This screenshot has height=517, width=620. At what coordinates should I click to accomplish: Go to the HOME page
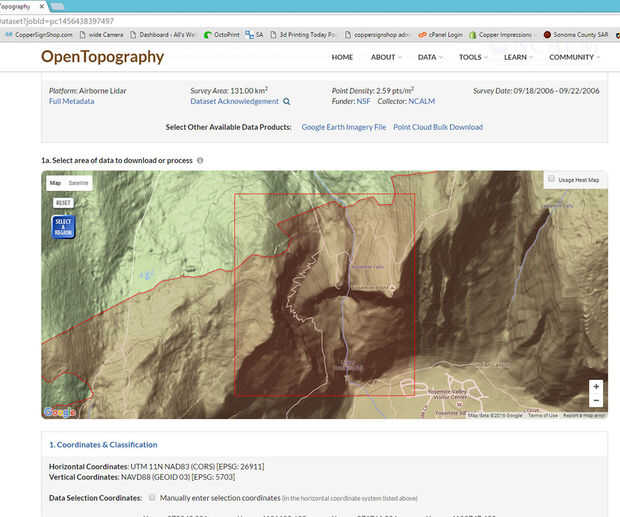(342, 57)
